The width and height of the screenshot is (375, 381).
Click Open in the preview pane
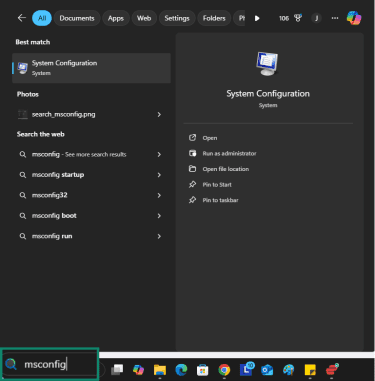point(210,138)
